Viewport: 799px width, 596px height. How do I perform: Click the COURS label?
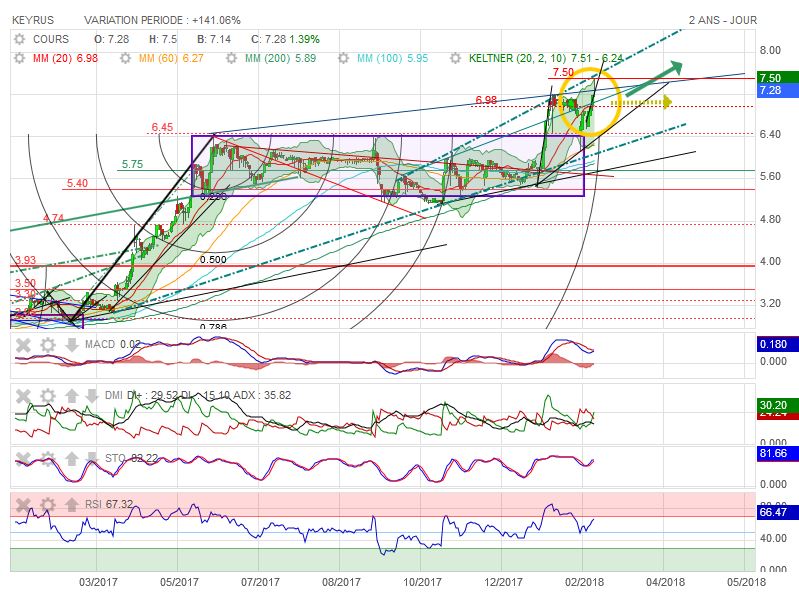click(50, 39)
